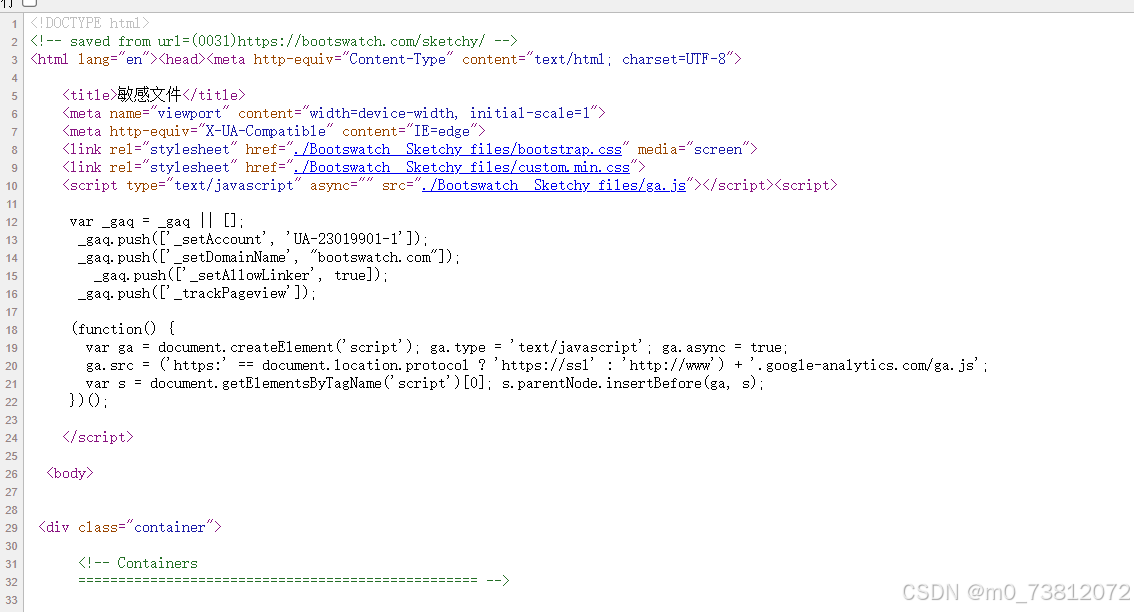Click line number 10 in the gutter
Viewport: 1134px width, 612px height.
click(x=12, y=186)
